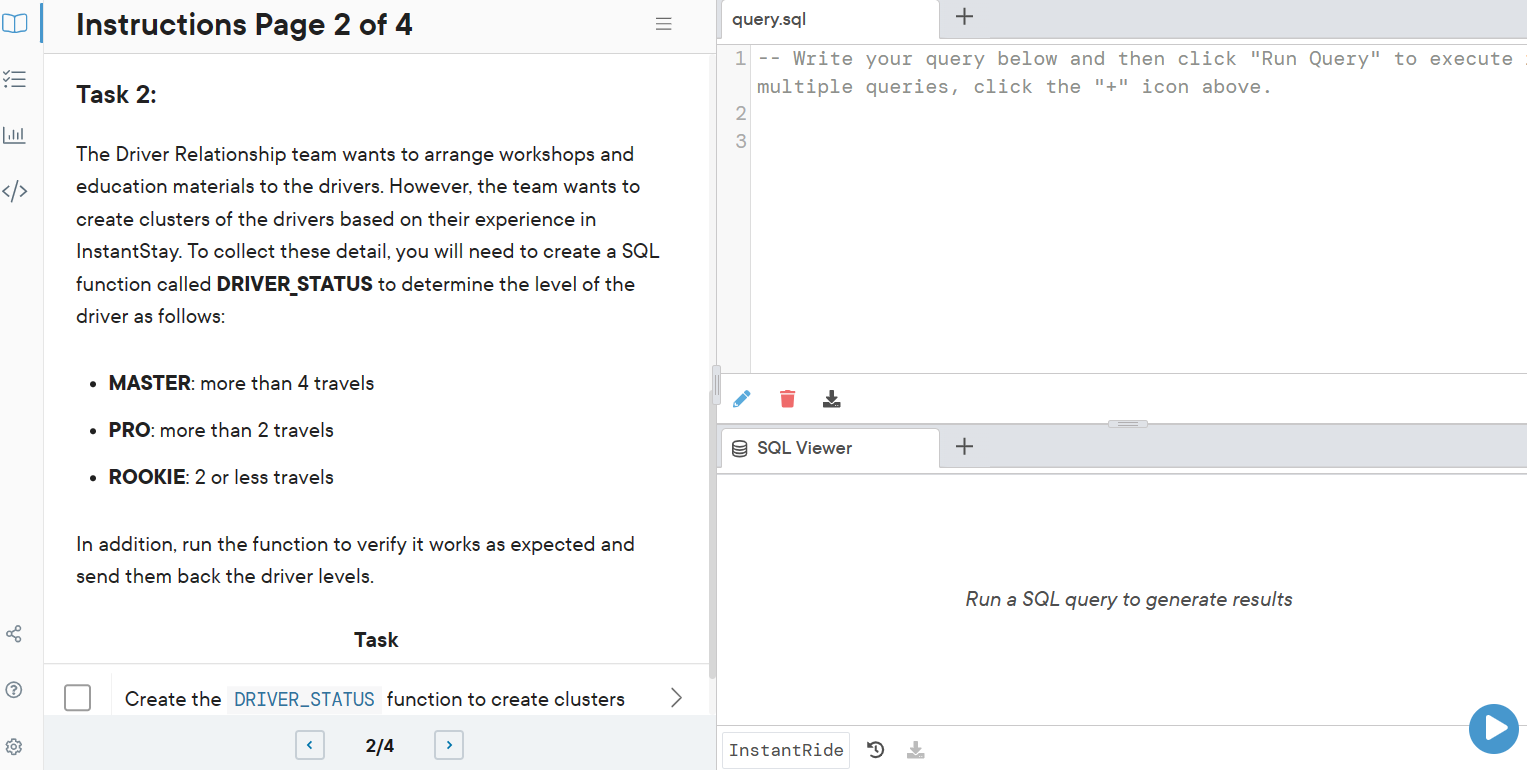Open the settings gear icon
Screen dimensions: 1527x770
coord(14,746)
